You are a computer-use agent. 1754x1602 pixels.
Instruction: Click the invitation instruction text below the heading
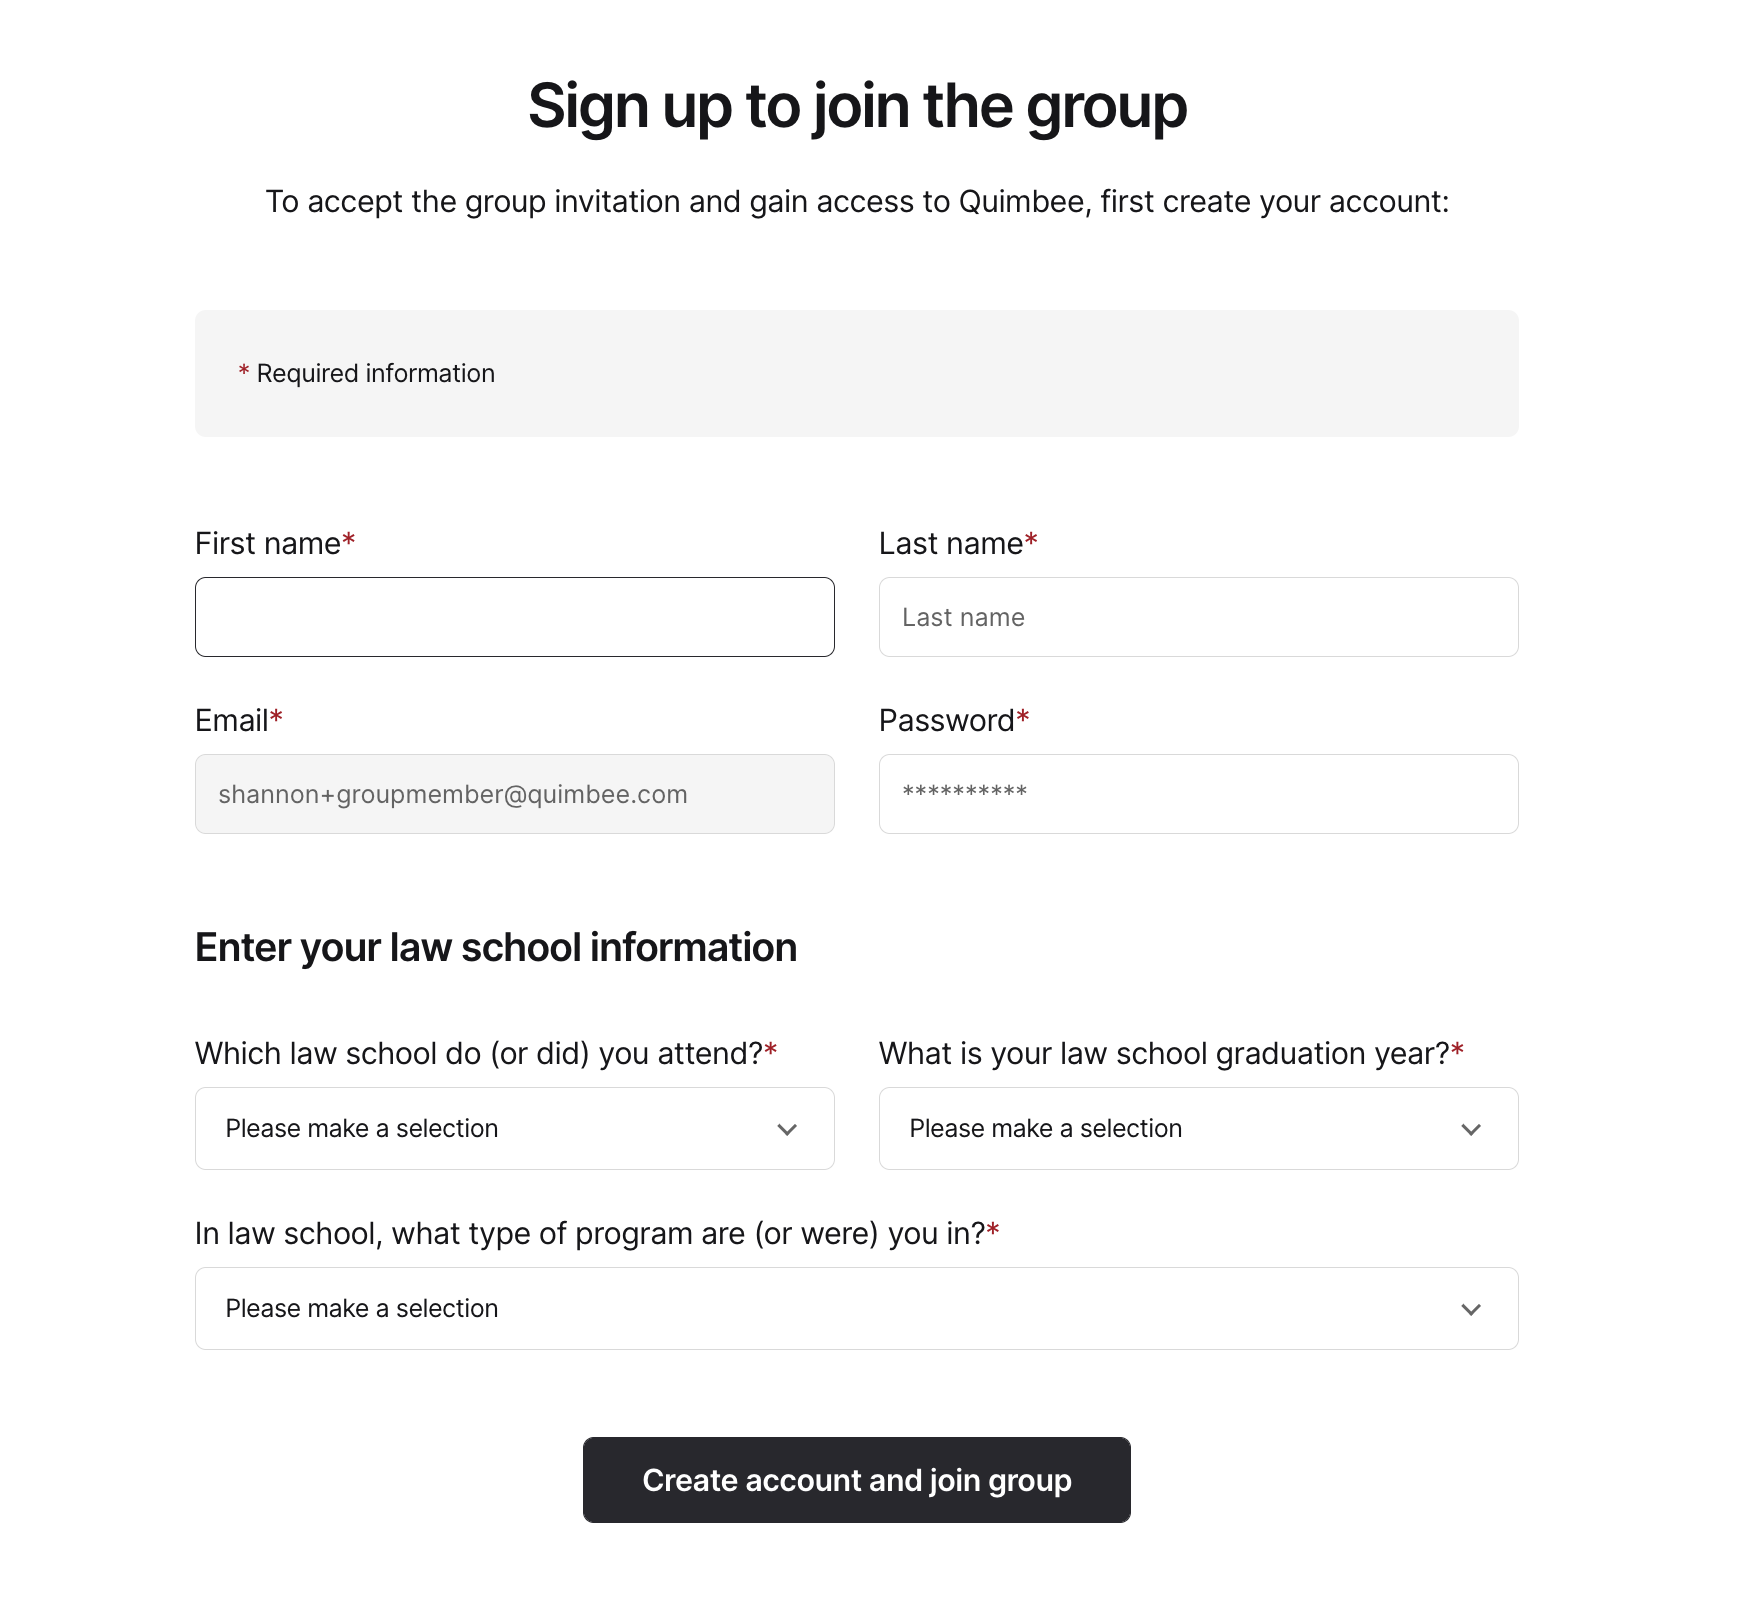(x=856, y=201)
